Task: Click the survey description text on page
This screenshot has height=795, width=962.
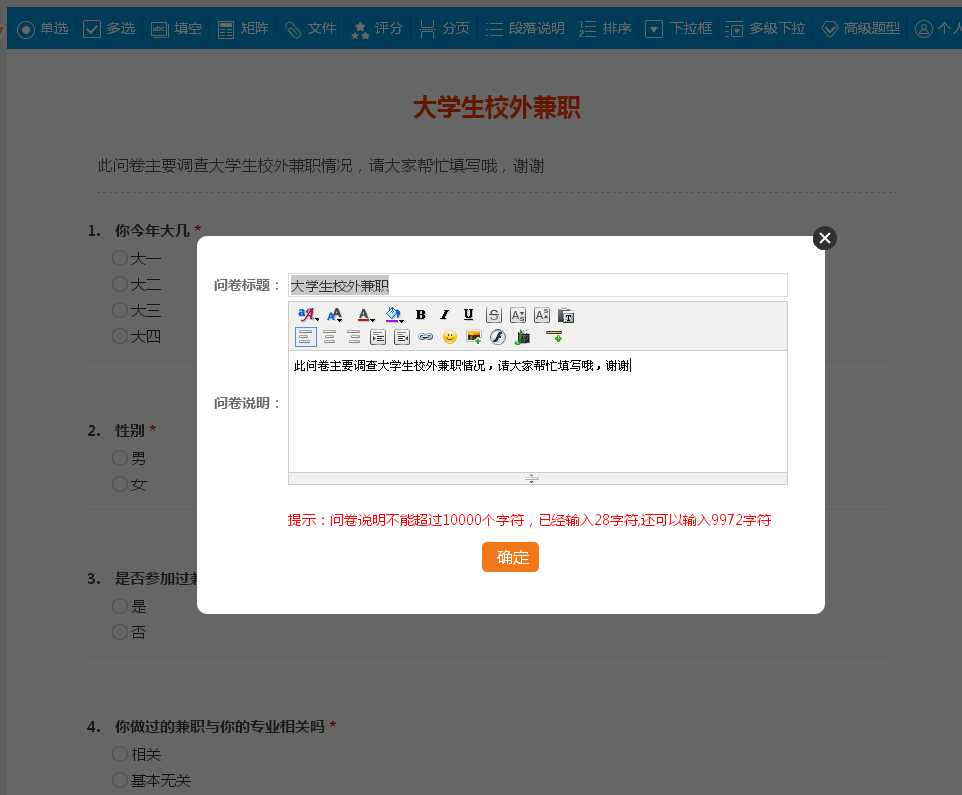Action: 321,166
